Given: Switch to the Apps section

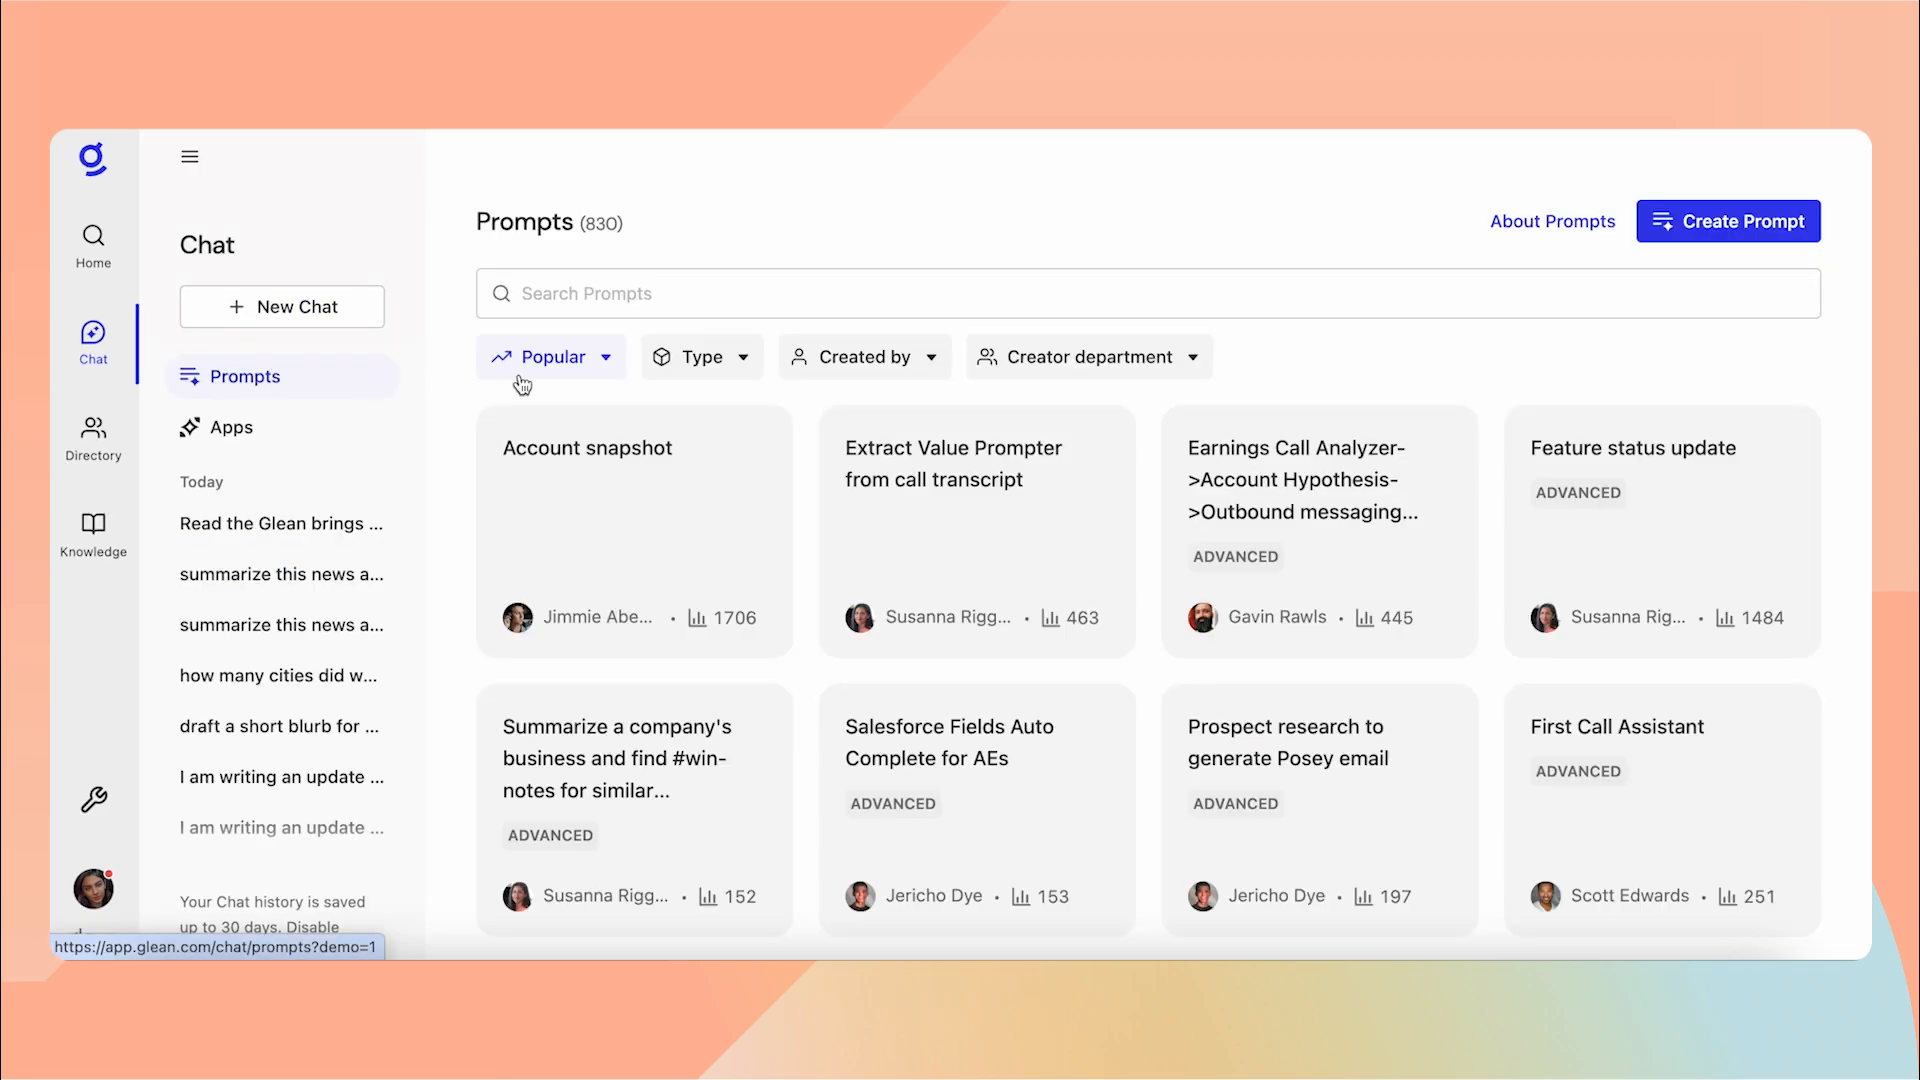Looking at the screenshot, I should pyautogui.click(x=230, y=427).
